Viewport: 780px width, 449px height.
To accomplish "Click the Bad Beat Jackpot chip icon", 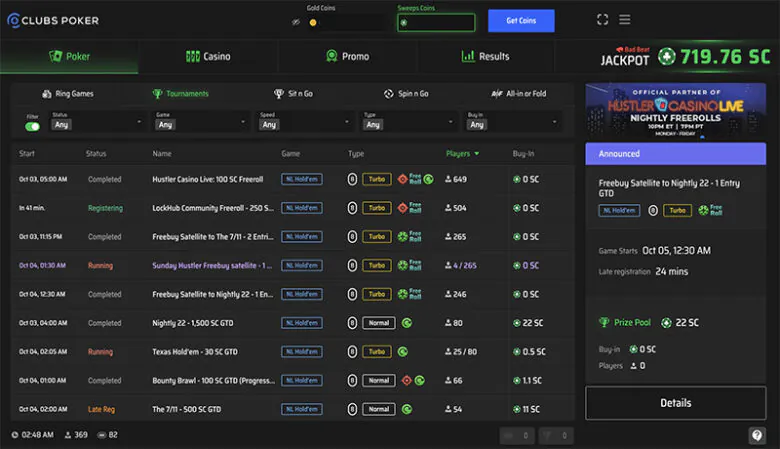I will pos(667,57).
